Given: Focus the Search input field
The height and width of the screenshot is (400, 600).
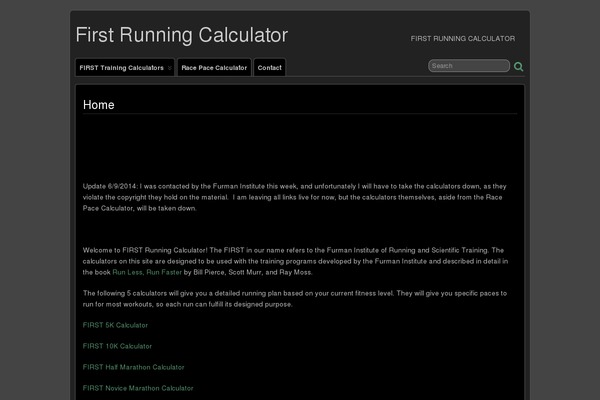Looking at the screenshot, I should click(469, 66).
